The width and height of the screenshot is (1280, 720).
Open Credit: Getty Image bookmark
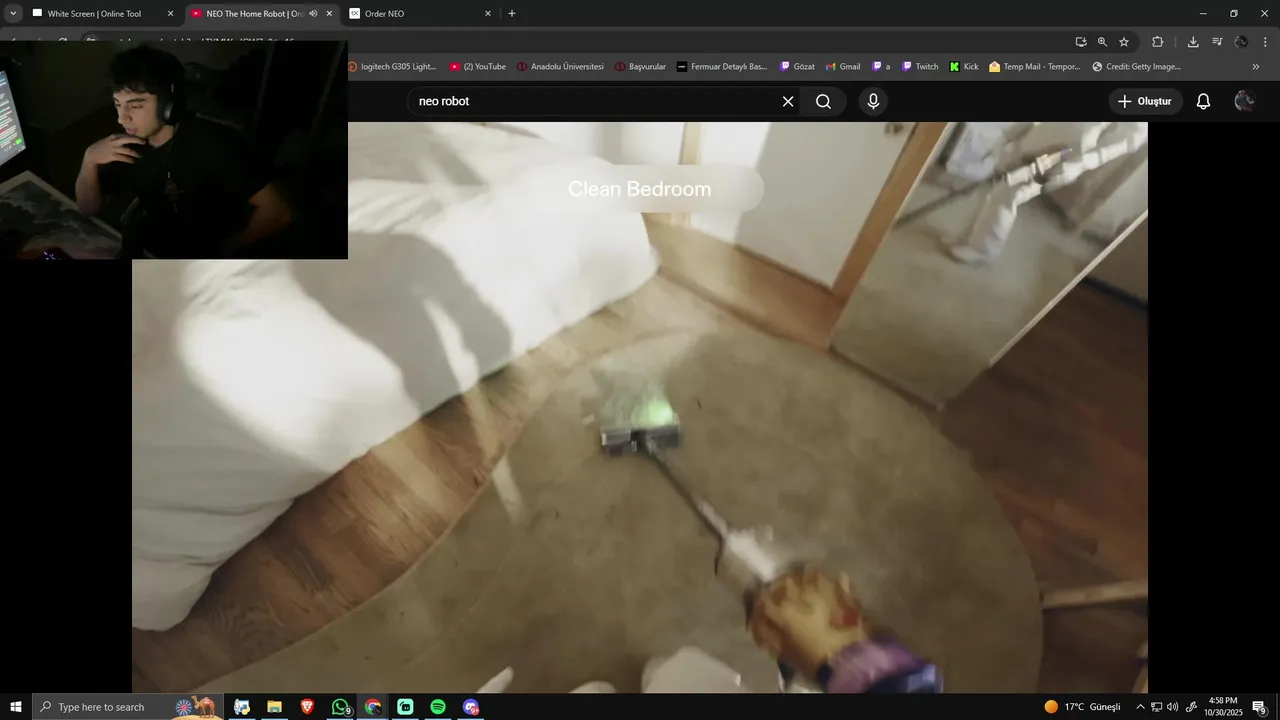(1137, 67)
